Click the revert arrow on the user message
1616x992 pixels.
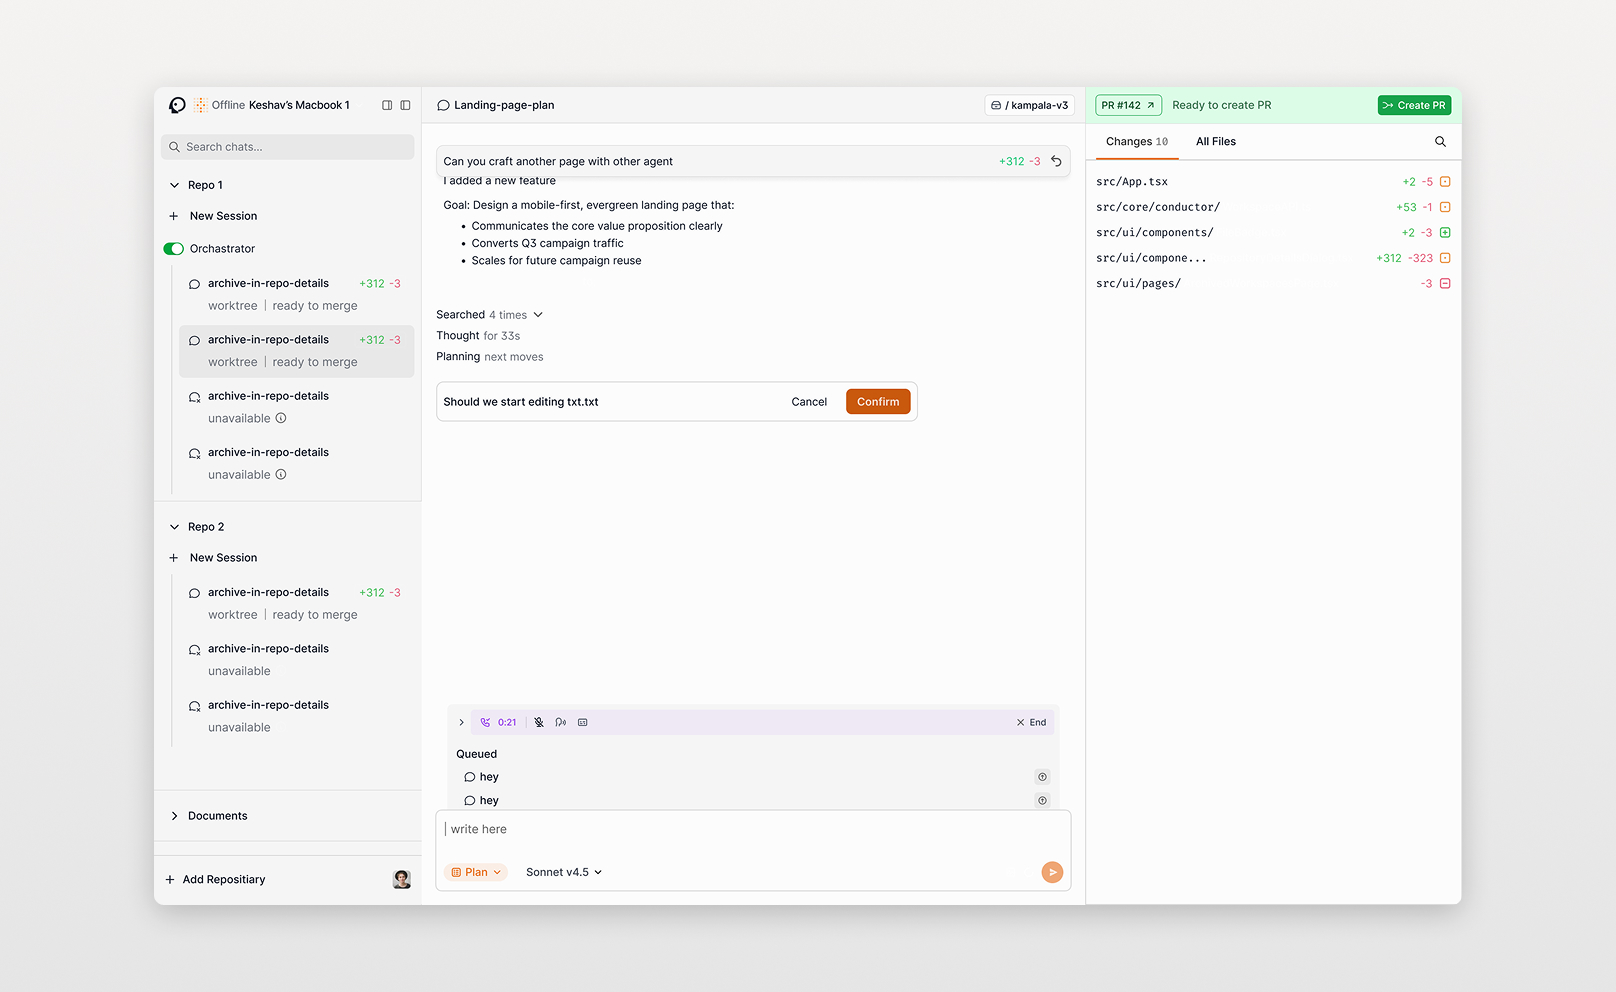coord(1056,161)
